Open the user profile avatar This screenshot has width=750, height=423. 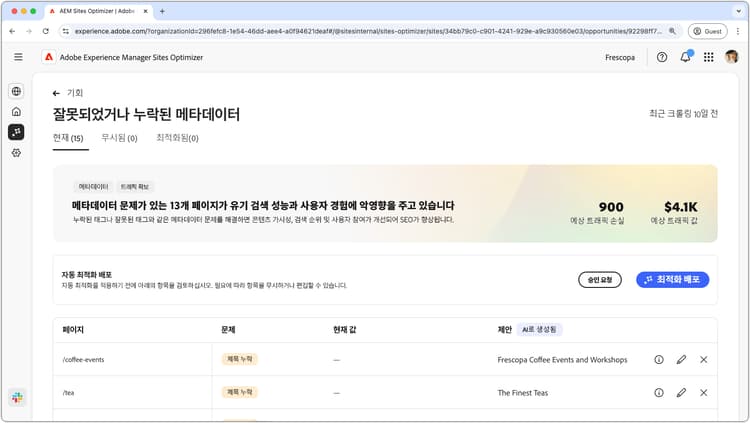click(x=731, y=57)
